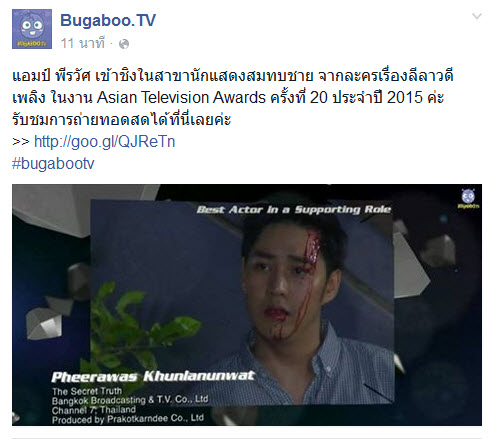Open the award nominee photo thumbnail
491x439 pixels.
coord(247,305)
